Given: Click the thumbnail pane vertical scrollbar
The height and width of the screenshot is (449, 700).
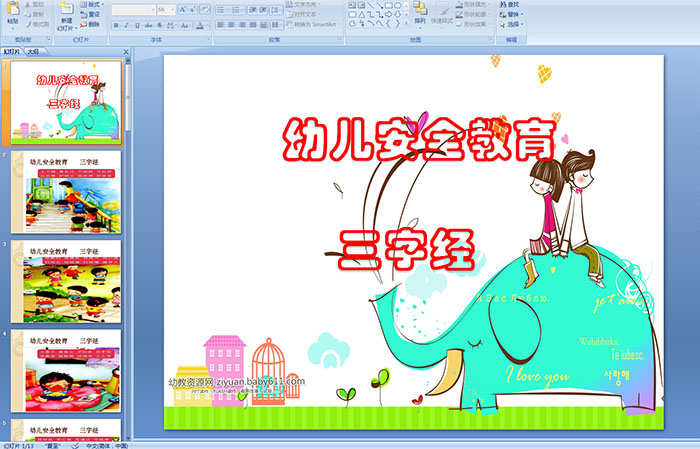Looking at the screenshot, I should pos(129,250).
